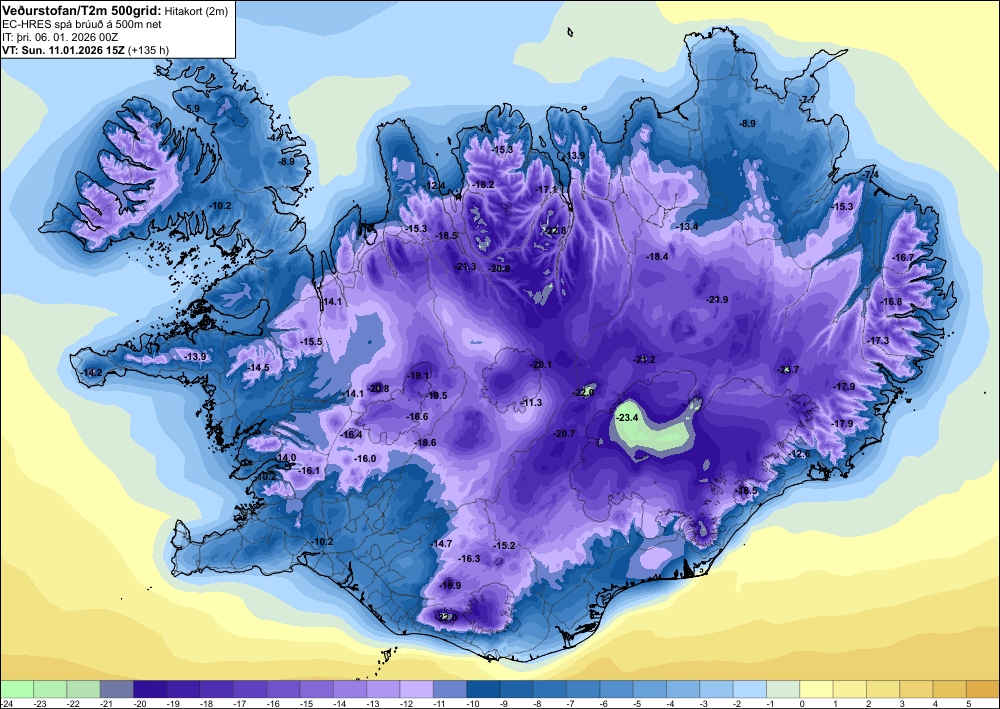Select the -16.8 temperature label
Screen dimensions: 1000x709
tap(892, 302)
